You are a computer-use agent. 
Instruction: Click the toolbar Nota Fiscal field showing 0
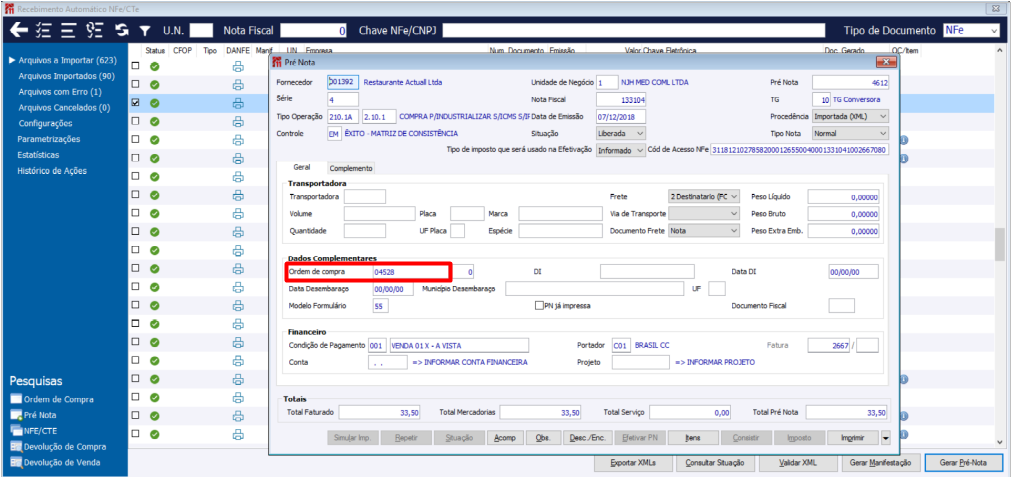click(314, 30)
